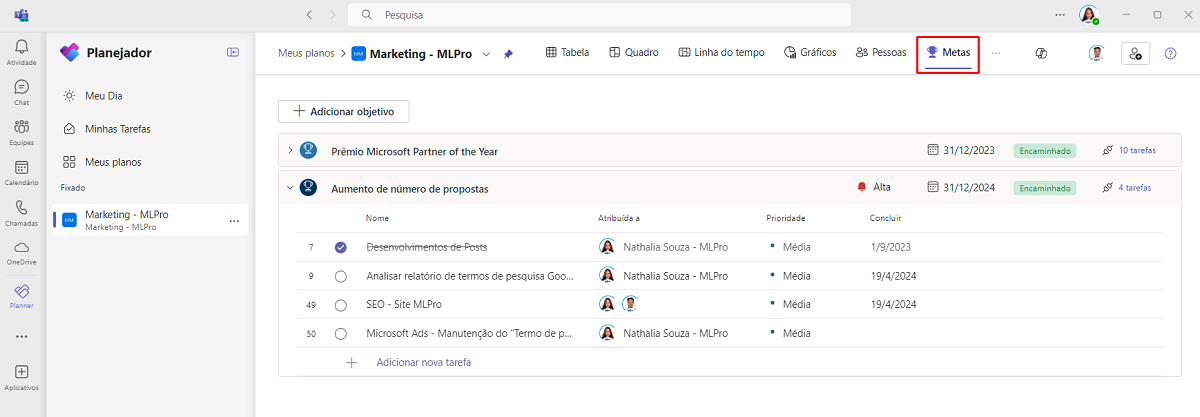Expand Prêmio Microsoft Partner of the Year
Screen dimensions: 1200x417
pyautogui.click(x=290, y=151)
